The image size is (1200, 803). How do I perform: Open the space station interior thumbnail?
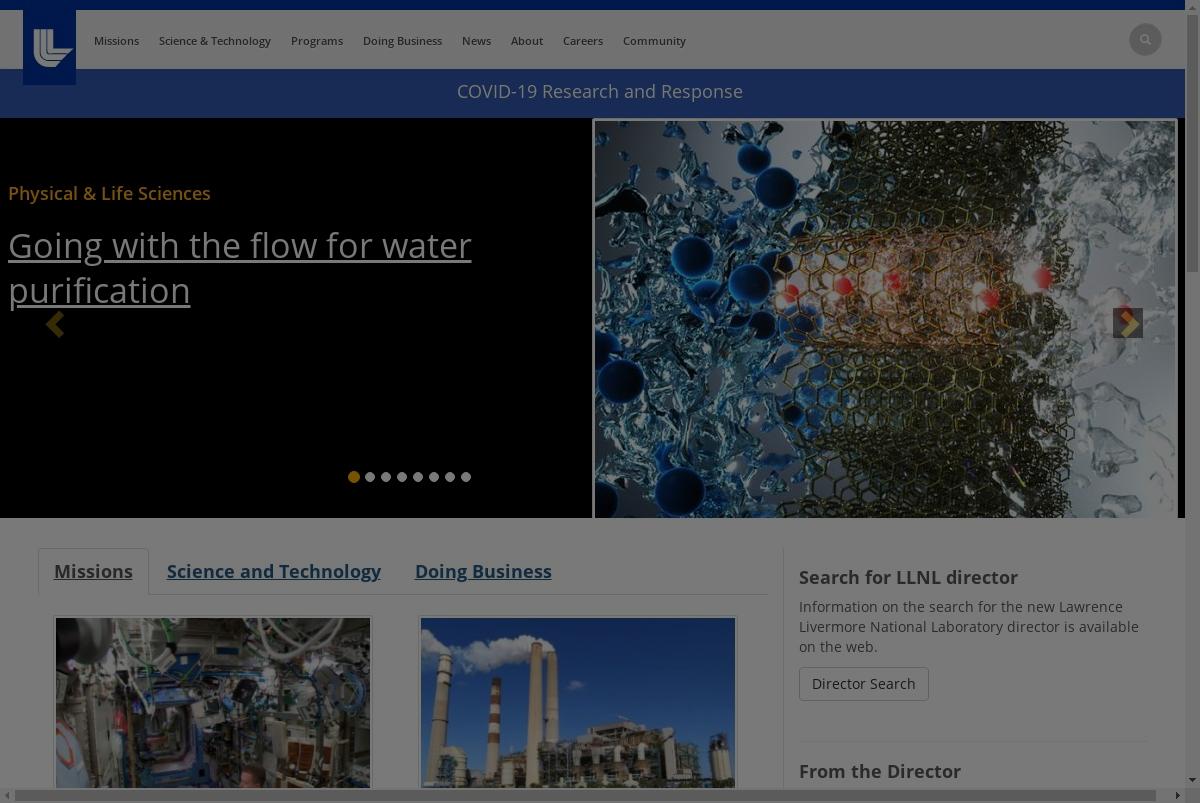point(213,702)
